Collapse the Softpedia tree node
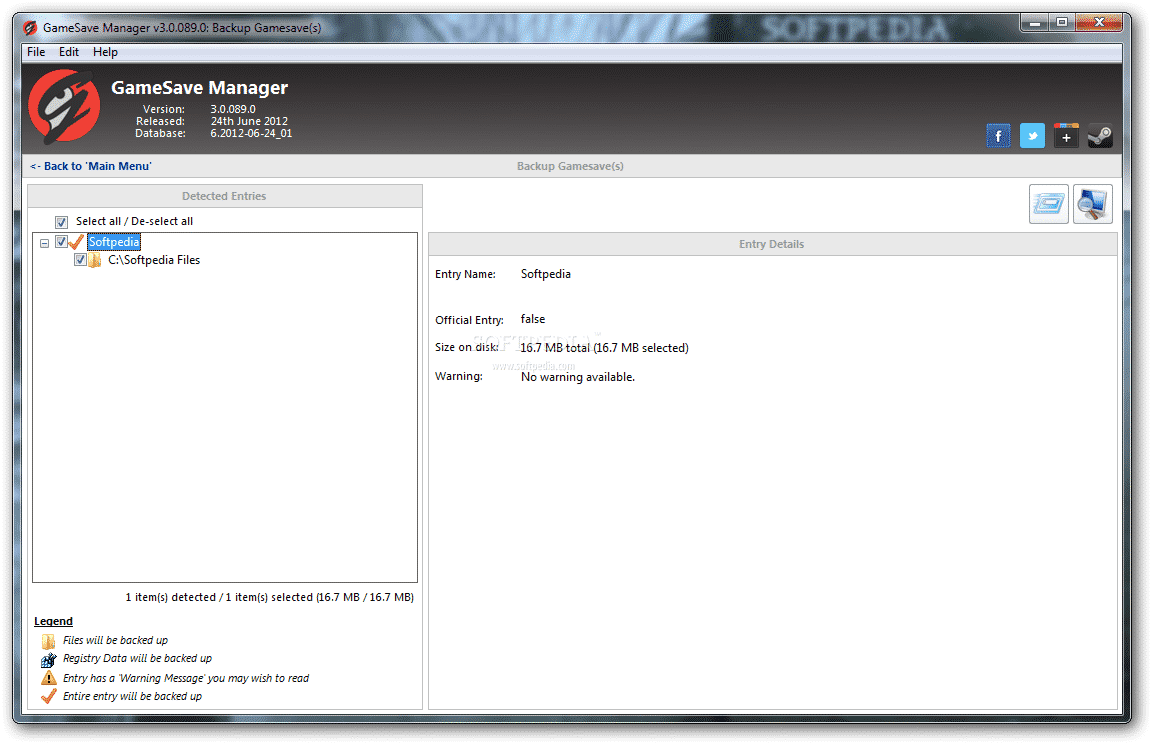The image size is (1152, 744). click(x=44, y=243)
